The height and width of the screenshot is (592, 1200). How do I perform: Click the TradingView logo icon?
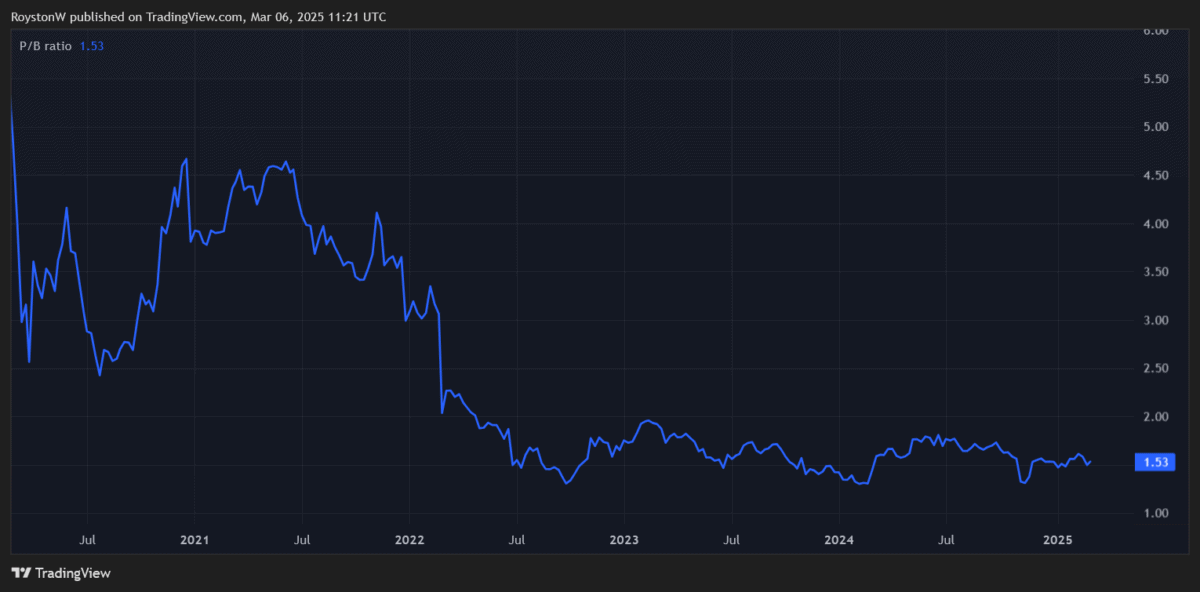coord(21,573)
